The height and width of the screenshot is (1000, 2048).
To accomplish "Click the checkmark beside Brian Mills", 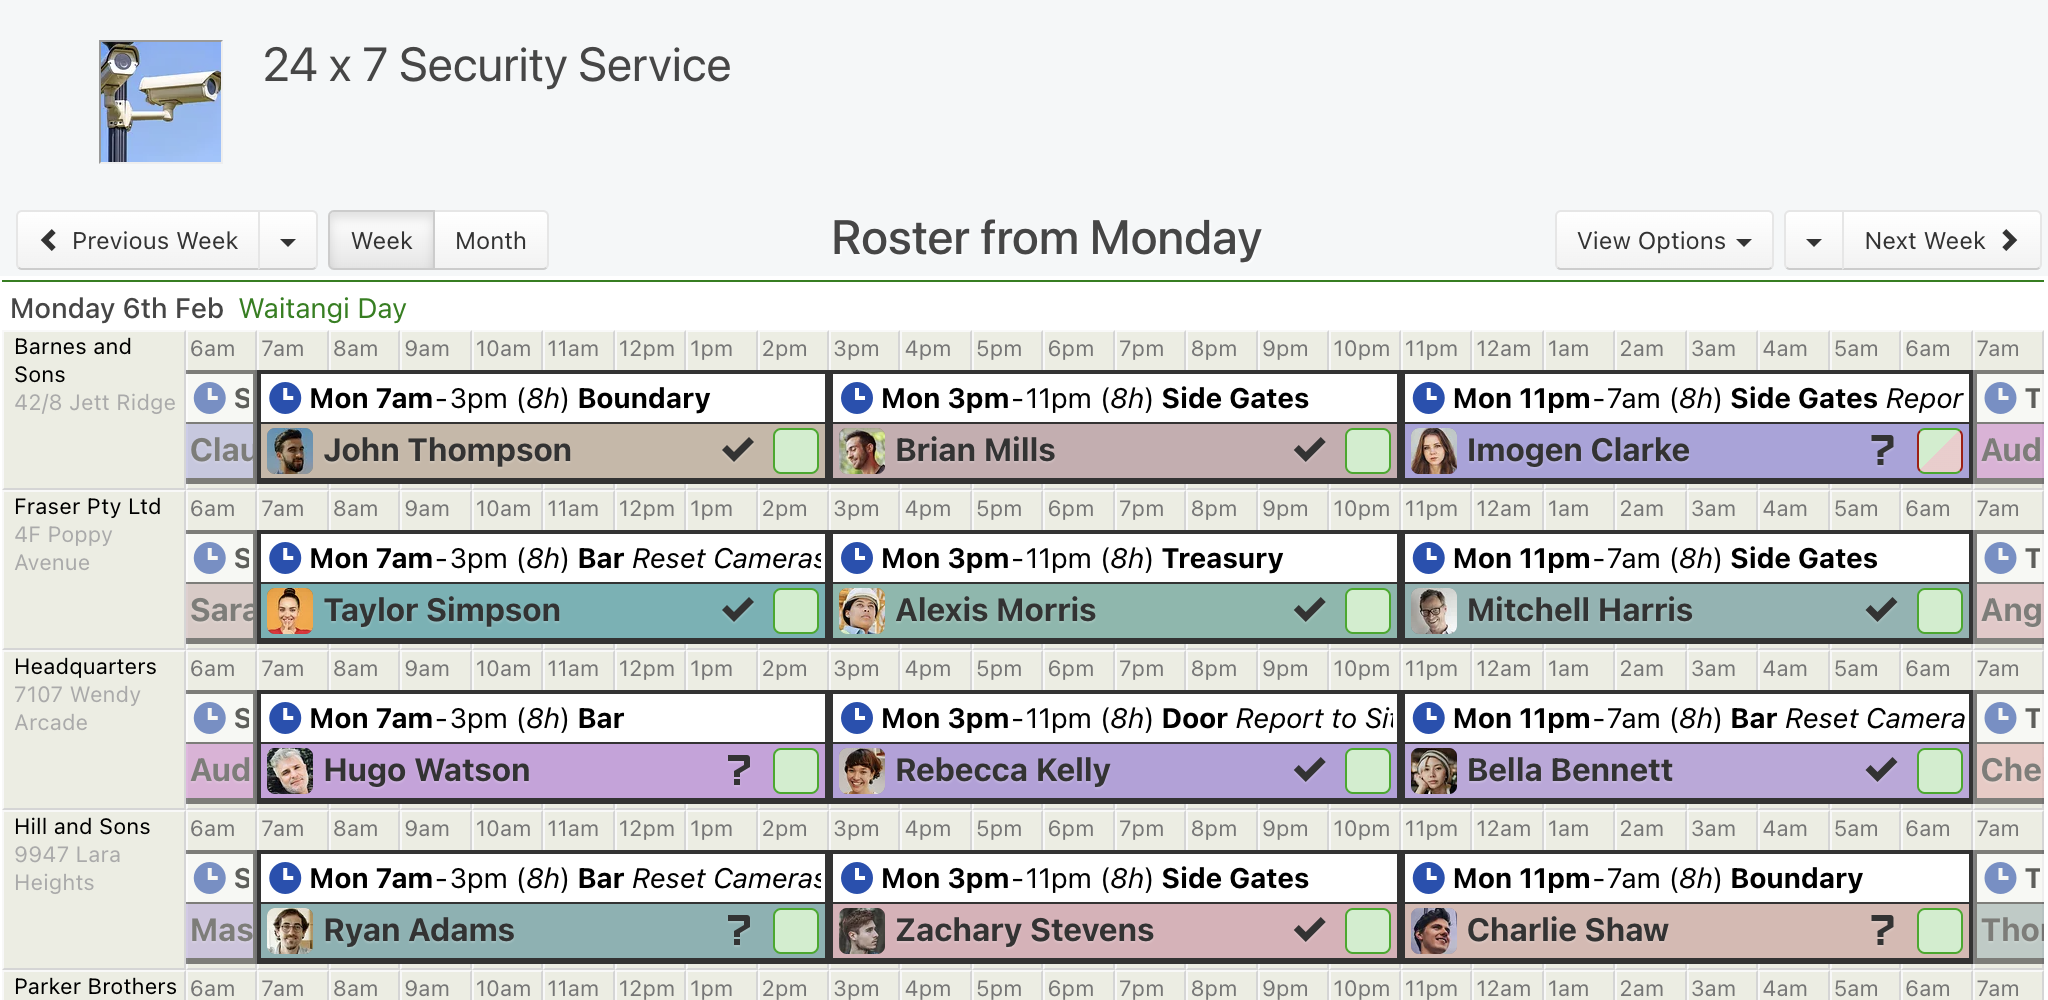I will 1309,450.
